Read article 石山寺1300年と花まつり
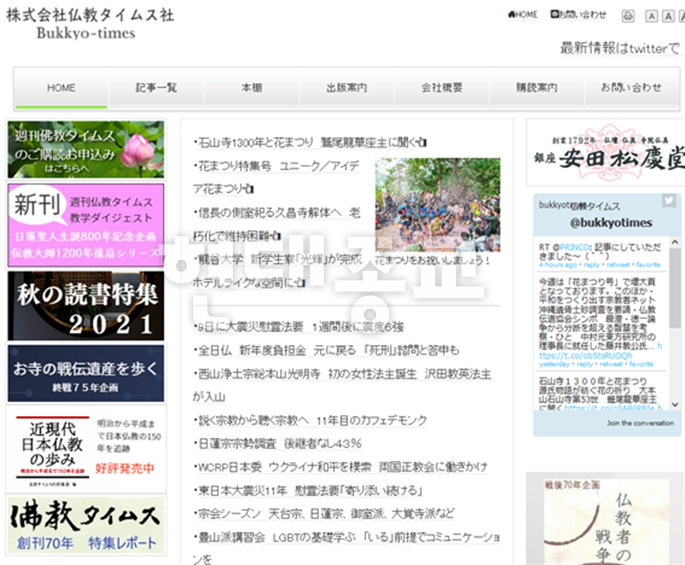The image size is (685, 565). tap(306, 142)
